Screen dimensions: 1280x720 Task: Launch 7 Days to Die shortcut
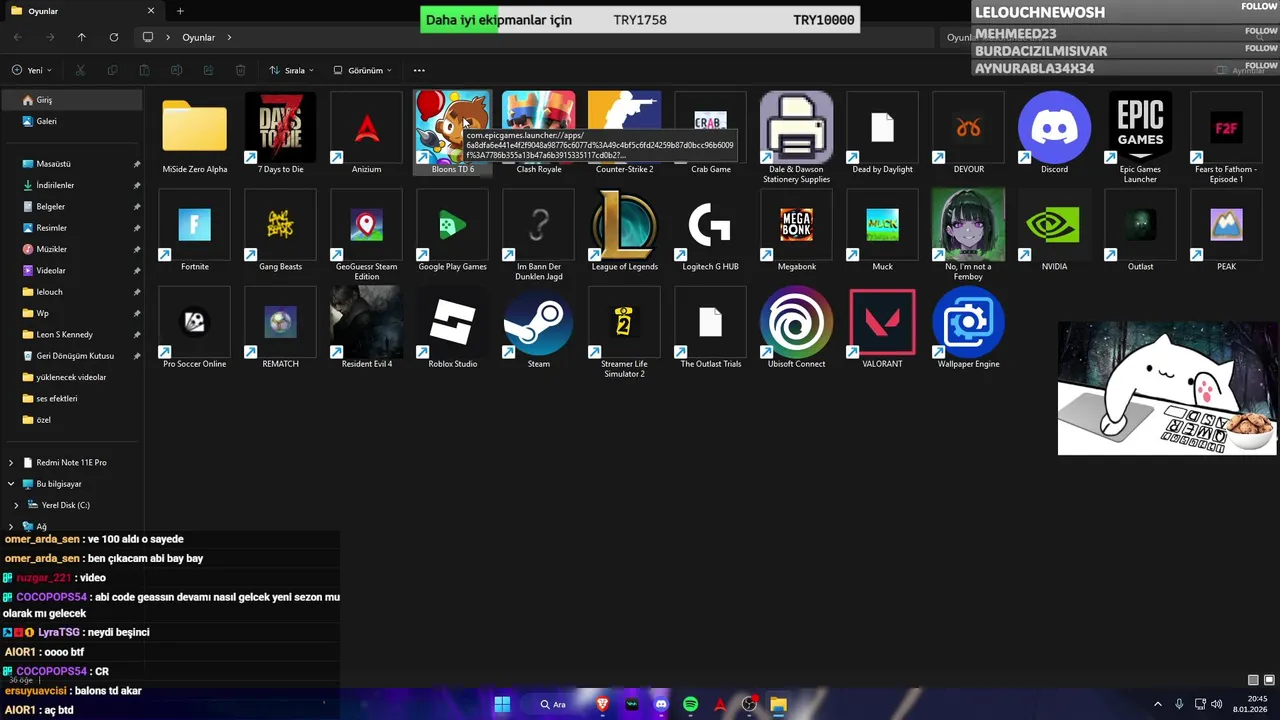(281, 133)
